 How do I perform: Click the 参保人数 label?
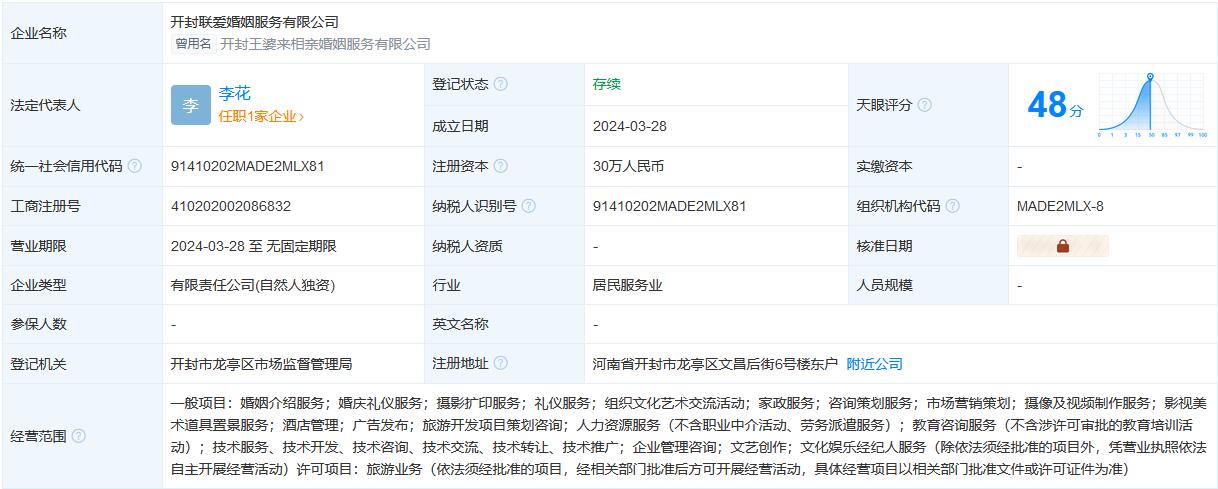[38, 324]
